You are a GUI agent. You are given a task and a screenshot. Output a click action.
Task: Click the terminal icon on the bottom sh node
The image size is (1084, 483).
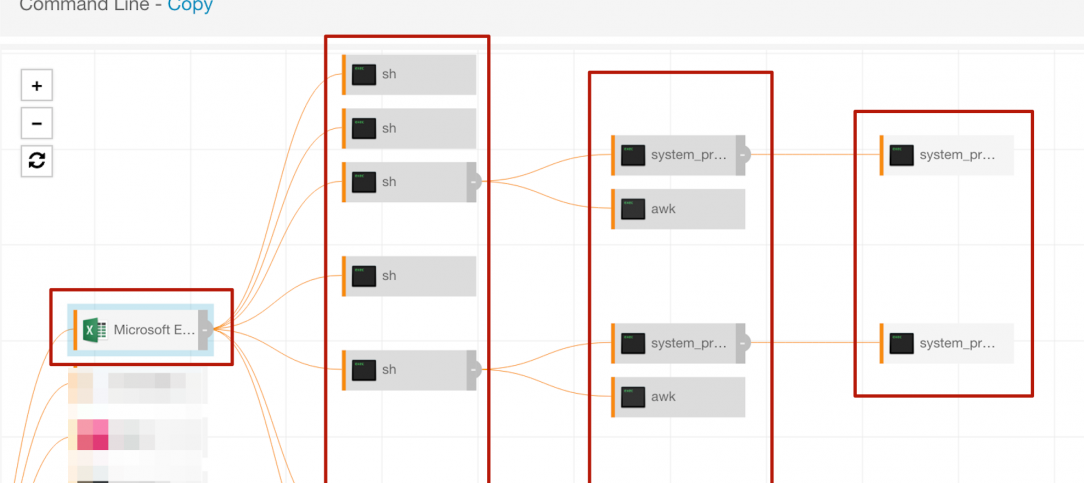[363, 370]
